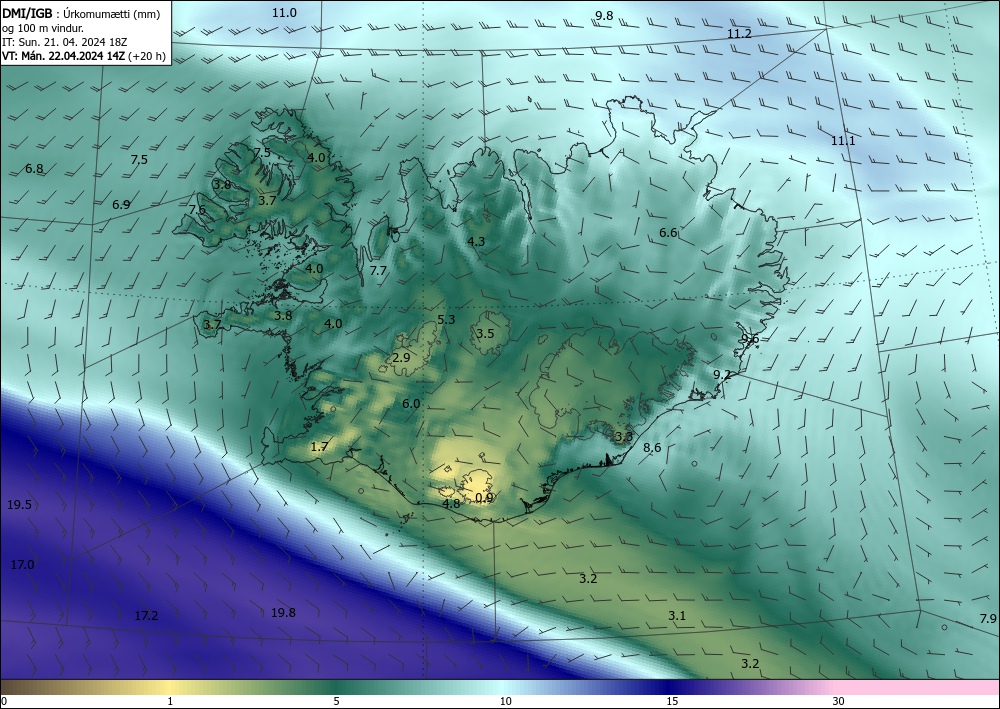Click the 7.6 value on the Westfjords coast
Image resolution: width=1000 pixels, height=709 pixels.
tap(198, 209)
